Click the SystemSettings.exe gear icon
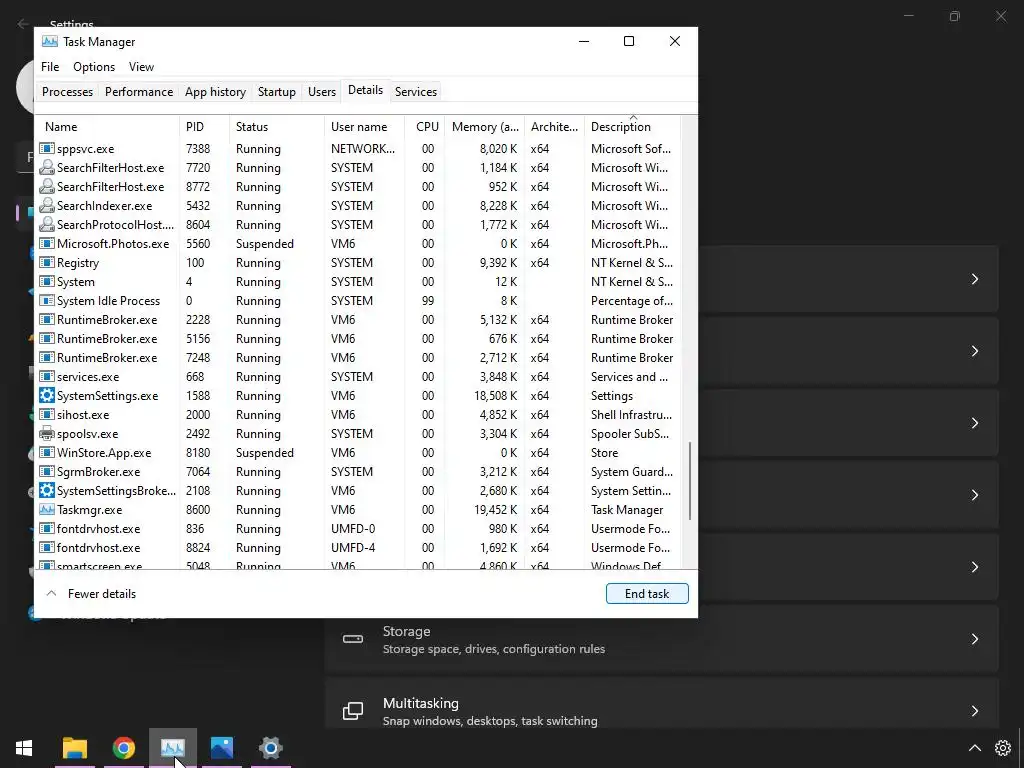 tap(46, 396)
